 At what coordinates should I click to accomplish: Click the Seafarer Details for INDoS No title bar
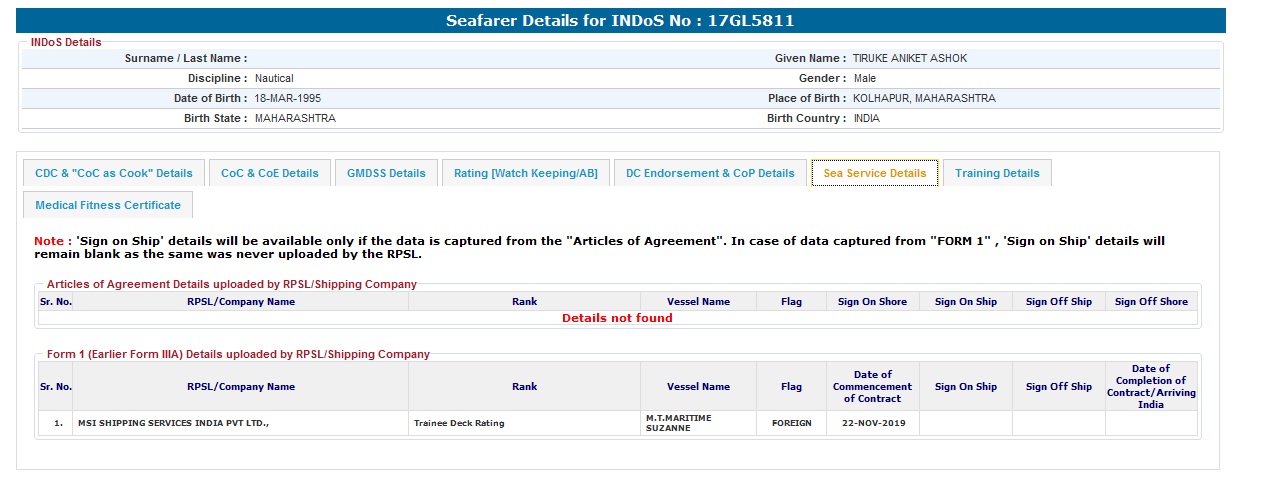(x=620, y=21)
